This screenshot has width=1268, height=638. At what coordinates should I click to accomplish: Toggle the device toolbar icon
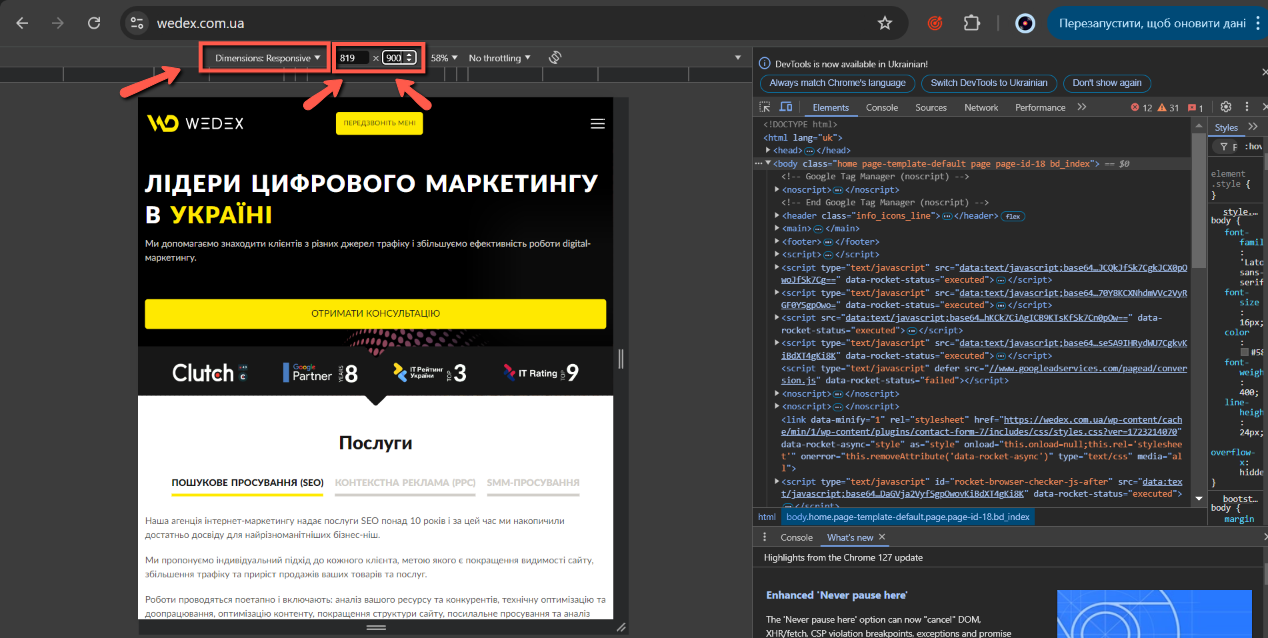[x=786, y=107]
